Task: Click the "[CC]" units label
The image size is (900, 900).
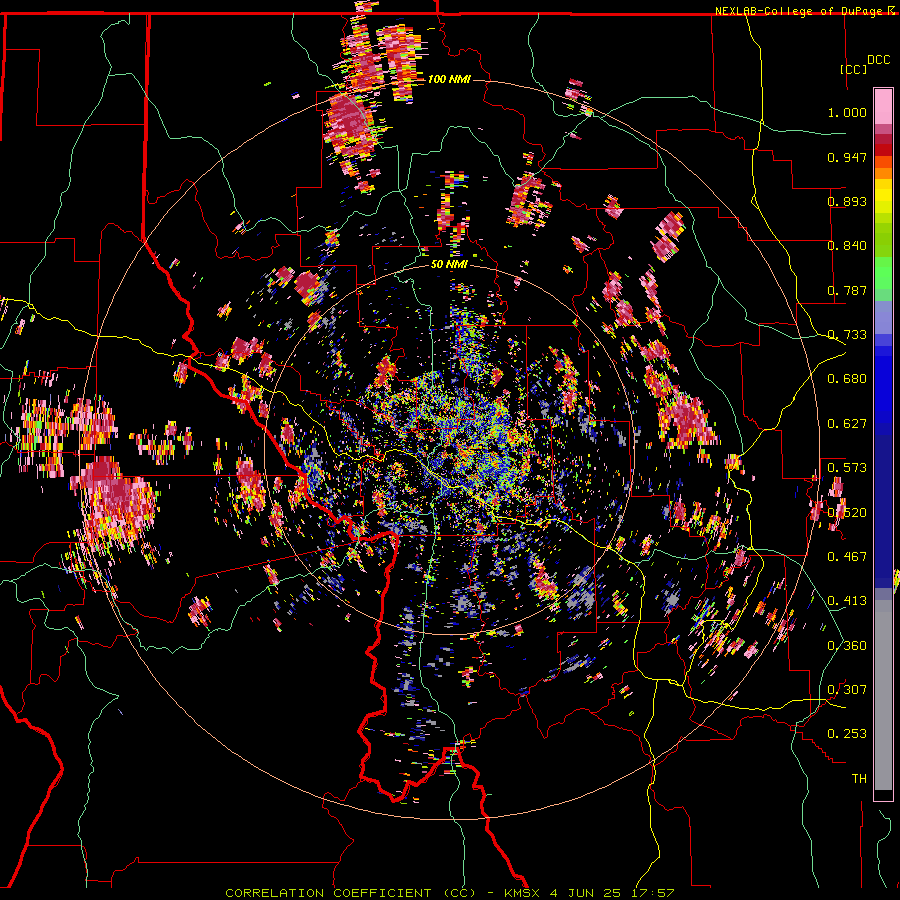Action: tap(854, 69)
